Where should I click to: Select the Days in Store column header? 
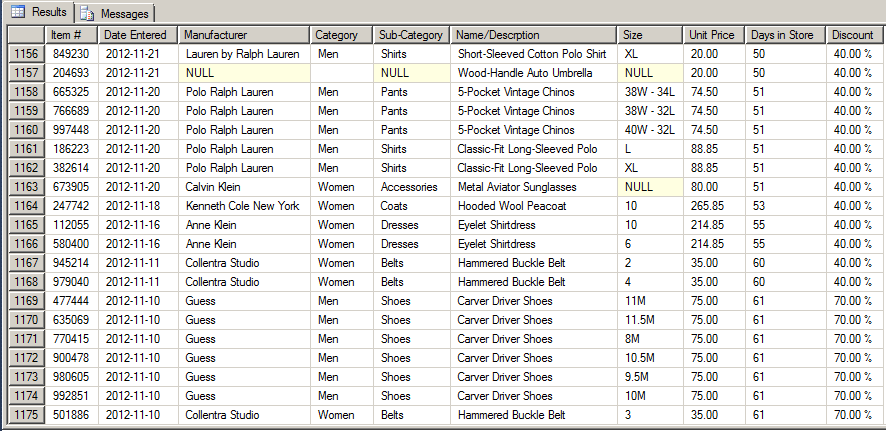(x=785, y=35)
